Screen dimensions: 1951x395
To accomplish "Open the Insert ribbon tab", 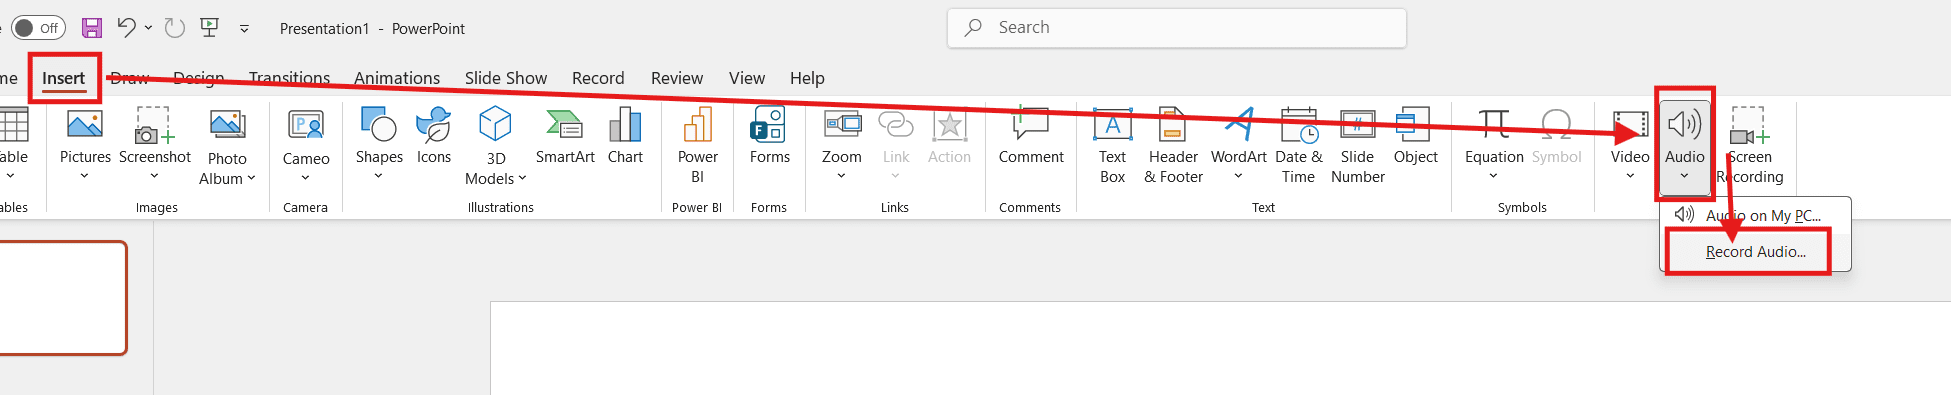I will tap(64, 78).
